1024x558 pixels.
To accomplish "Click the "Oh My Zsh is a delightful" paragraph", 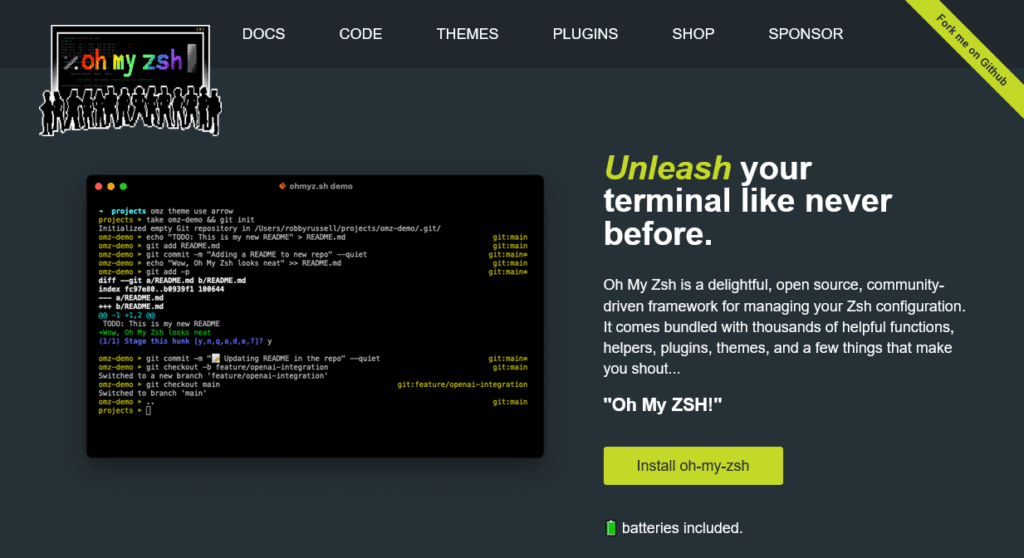I will pos(784,327).
